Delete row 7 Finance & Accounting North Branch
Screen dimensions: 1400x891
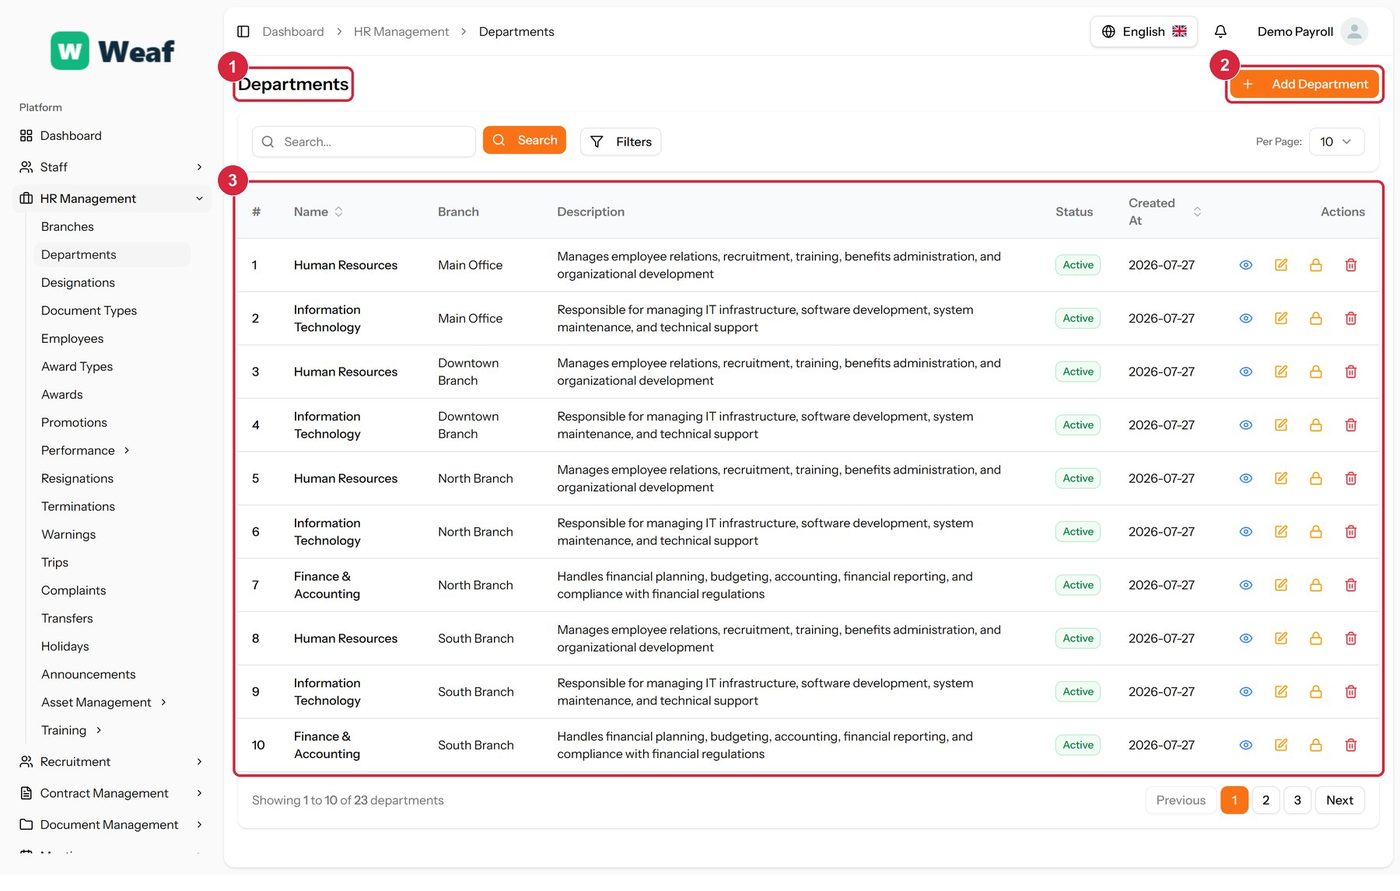(1351, 585)
